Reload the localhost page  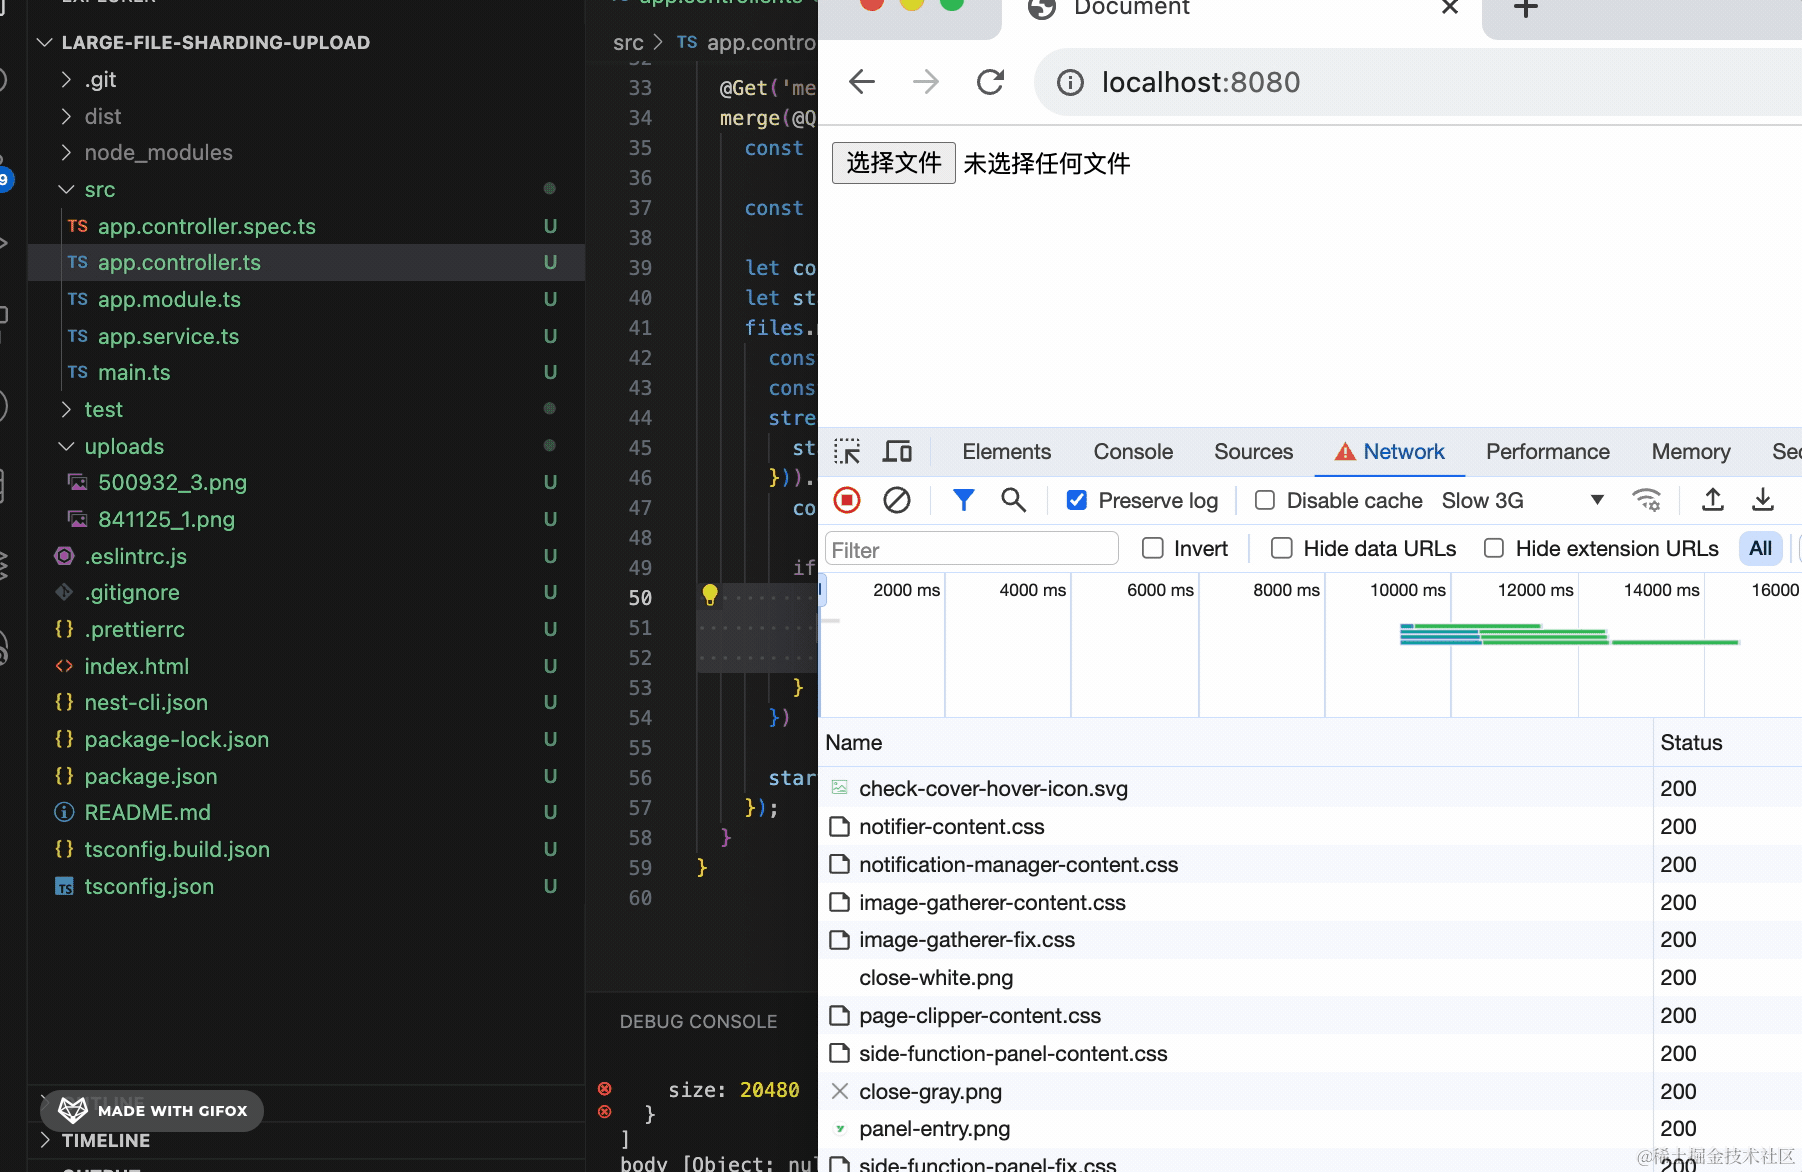[990, 82]
